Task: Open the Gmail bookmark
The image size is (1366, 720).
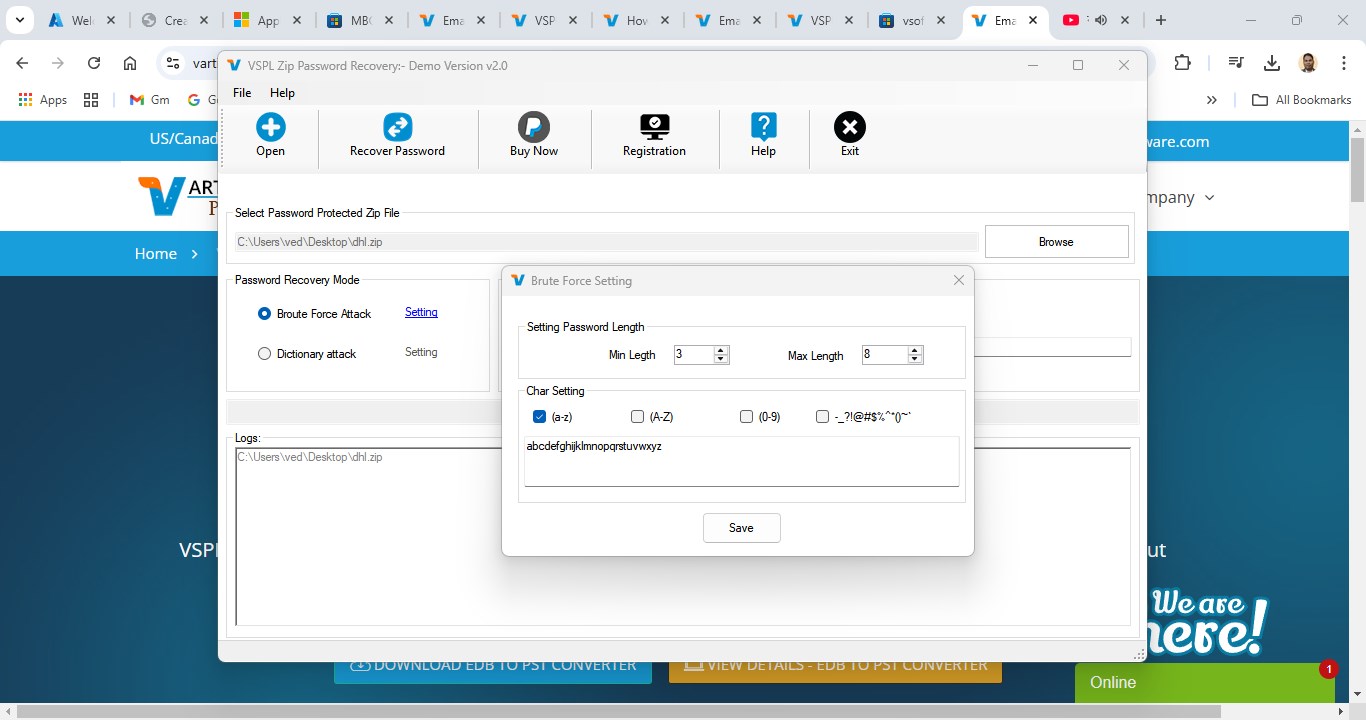Action: point(150,100)
